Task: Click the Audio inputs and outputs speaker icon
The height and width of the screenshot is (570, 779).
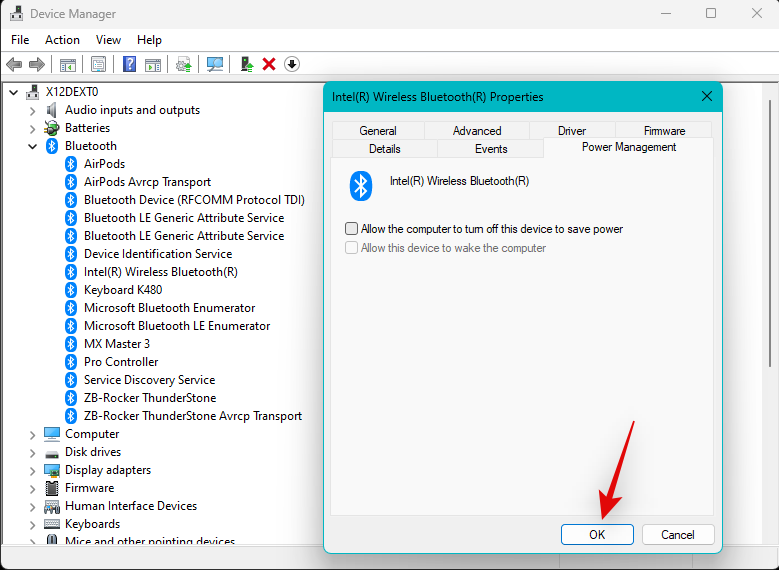Action: pos(52,110)
